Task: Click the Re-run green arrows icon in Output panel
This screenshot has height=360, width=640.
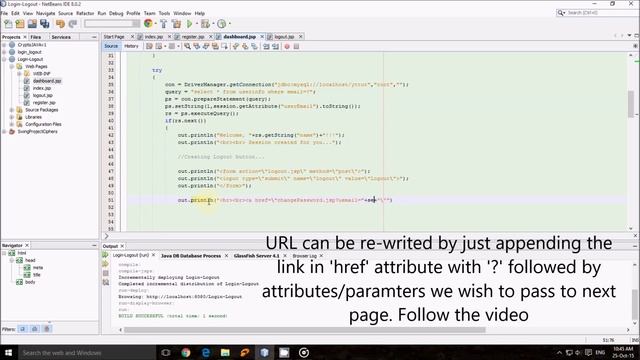Action: click(x=105, y=255)
